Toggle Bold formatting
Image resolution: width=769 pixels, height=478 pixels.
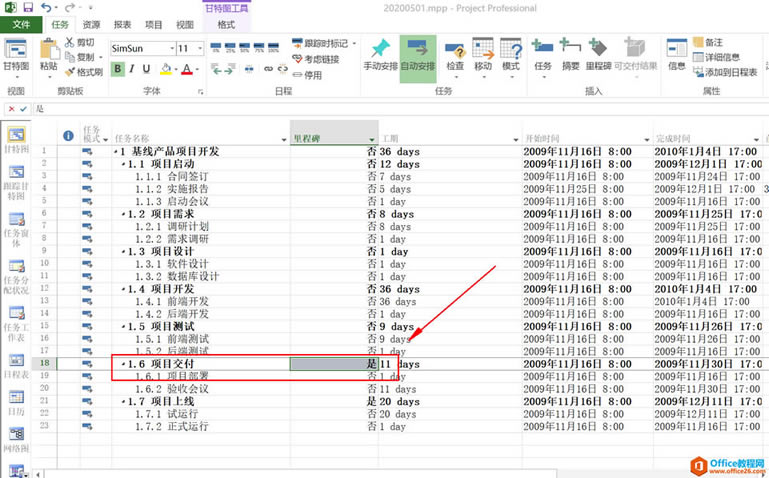point(118,69)
